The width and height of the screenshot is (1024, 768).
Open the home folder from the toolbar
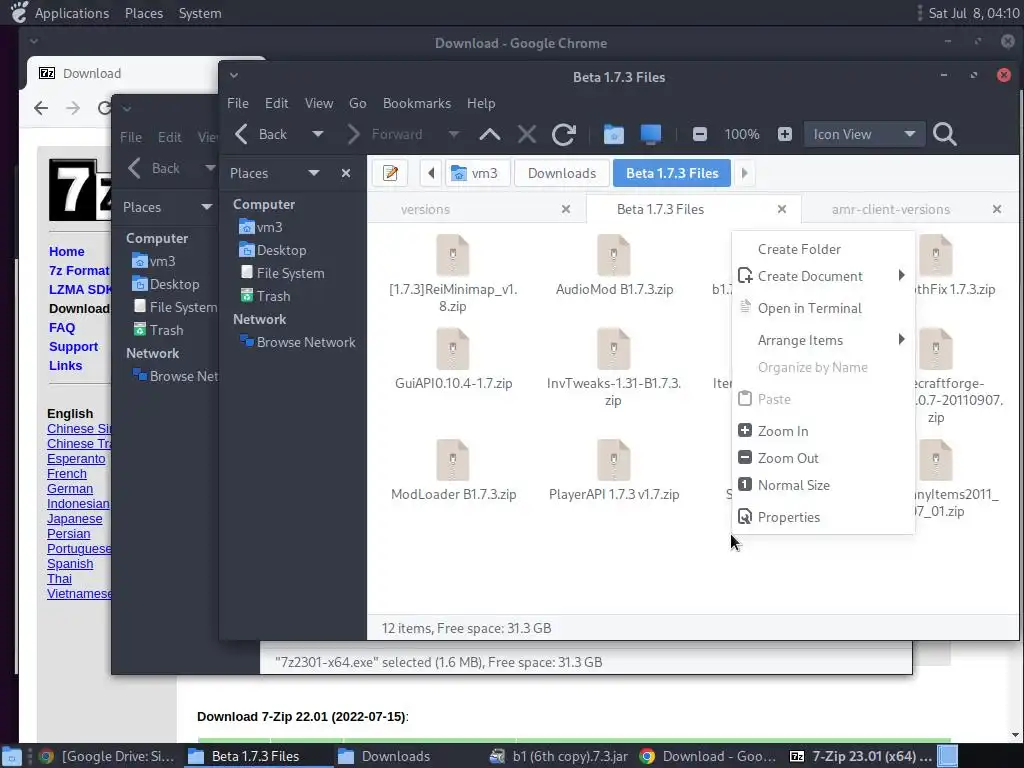pos(613,135)
